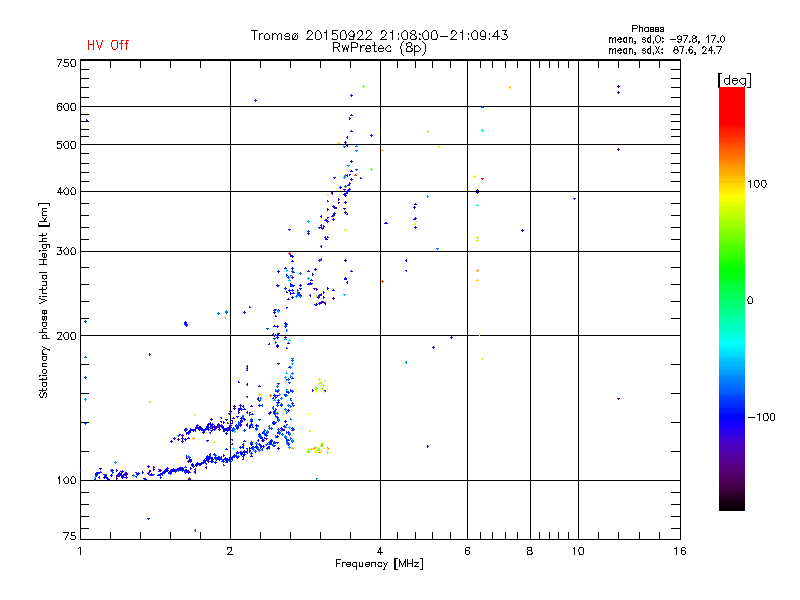800x600 pixels.
Task: Click the "2" frequency axis tick label
Action: [x=230, y=551]
